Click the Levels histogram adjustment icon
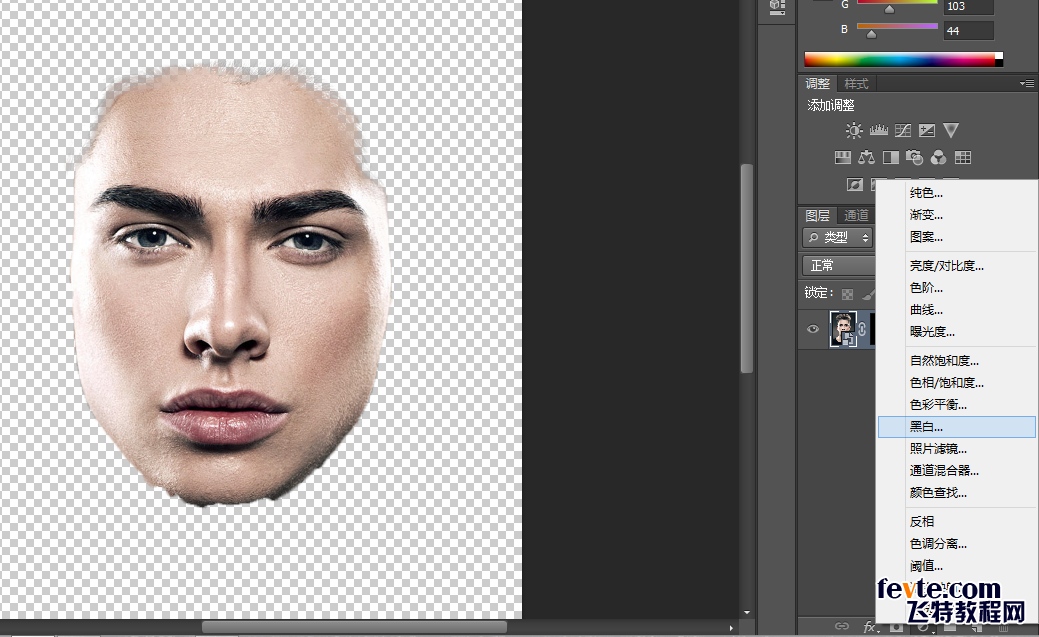The height and width of the screenshot is (637, 1039). (879, 131)
